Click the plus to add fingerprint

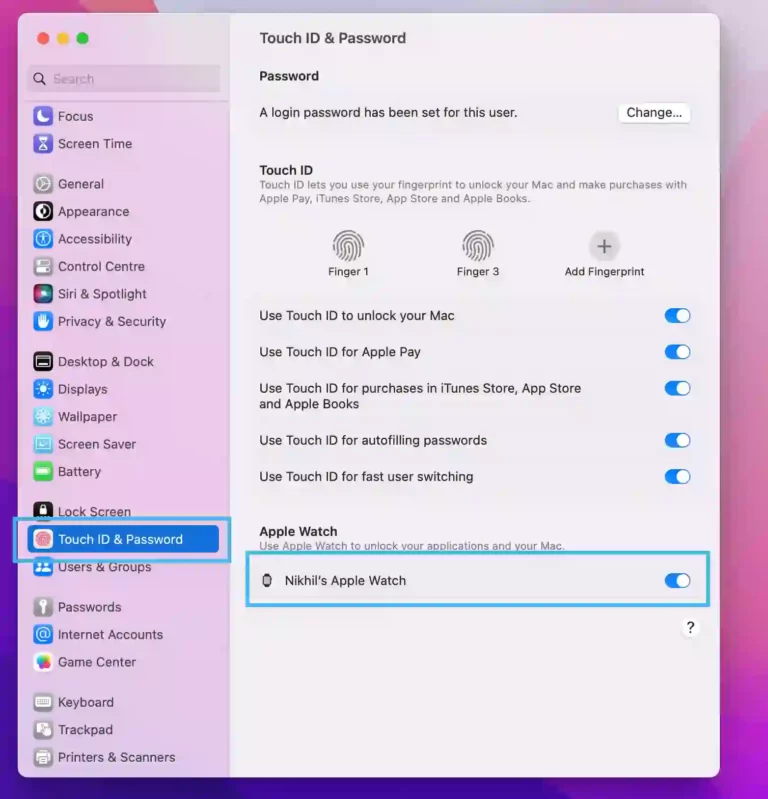(x=604, y=247)
